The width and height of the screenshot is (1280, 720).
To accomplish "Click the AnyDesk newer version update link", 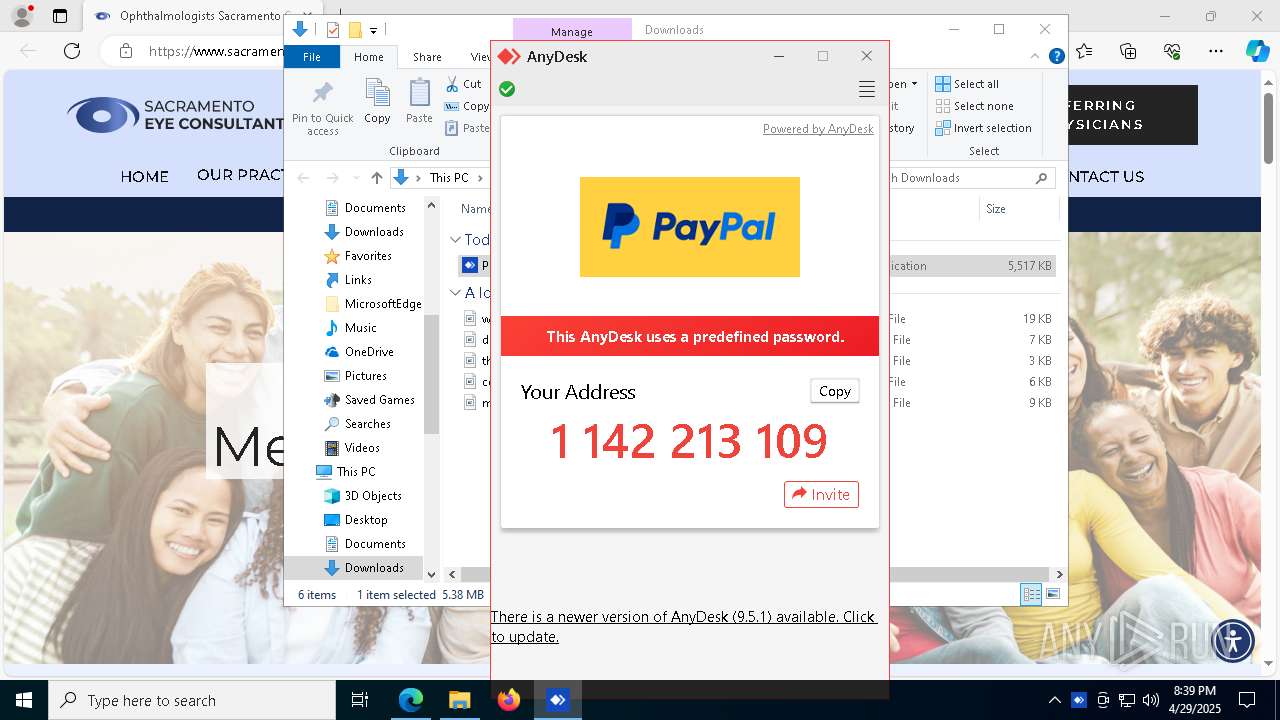I will 684,626.
